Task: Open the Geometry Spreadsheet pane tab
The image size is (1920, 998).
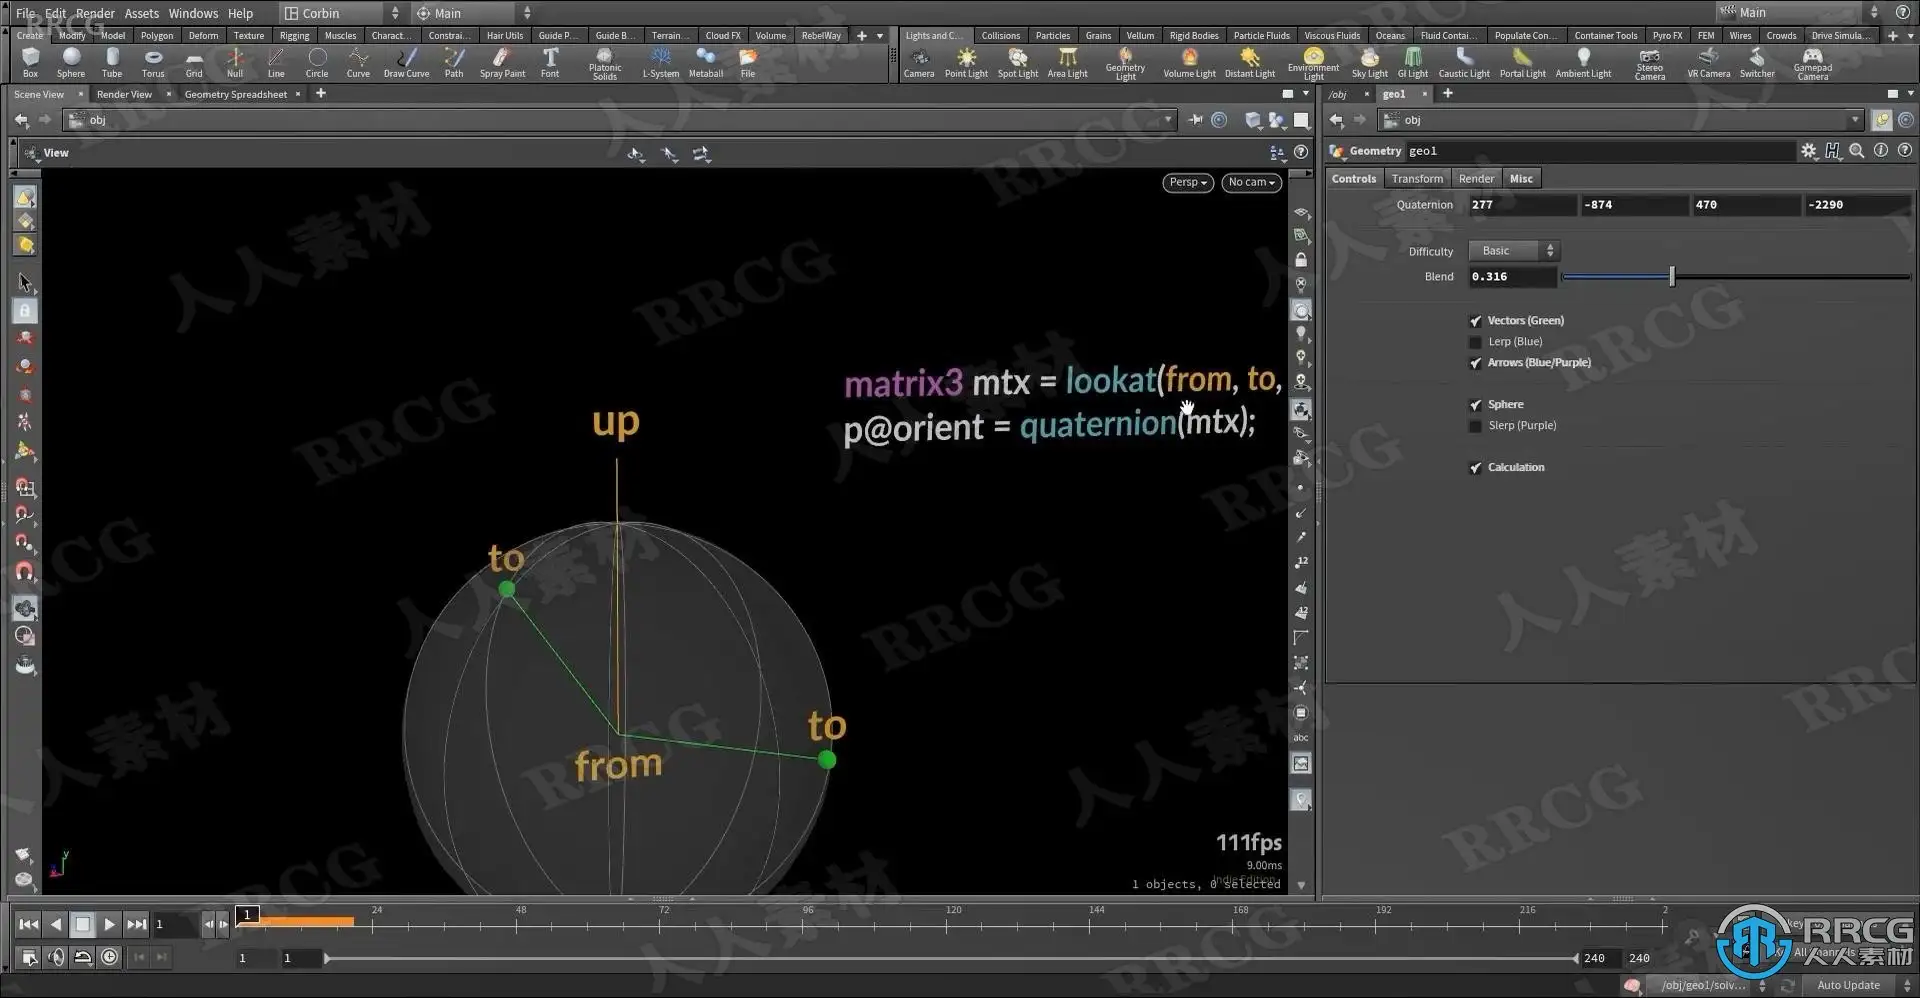Action: click(x=235, y=94)
